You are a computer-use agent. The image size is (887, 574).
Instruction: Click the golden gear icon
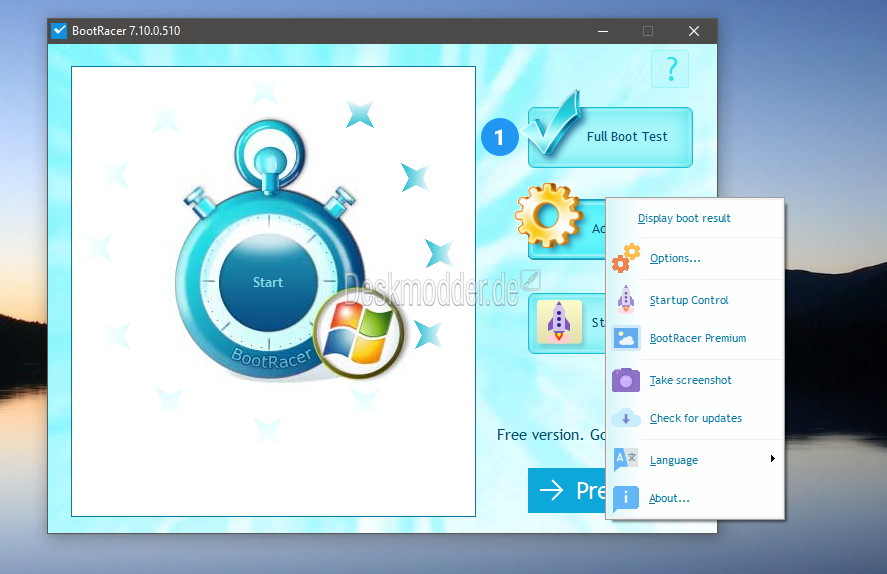tap(548, 215)
